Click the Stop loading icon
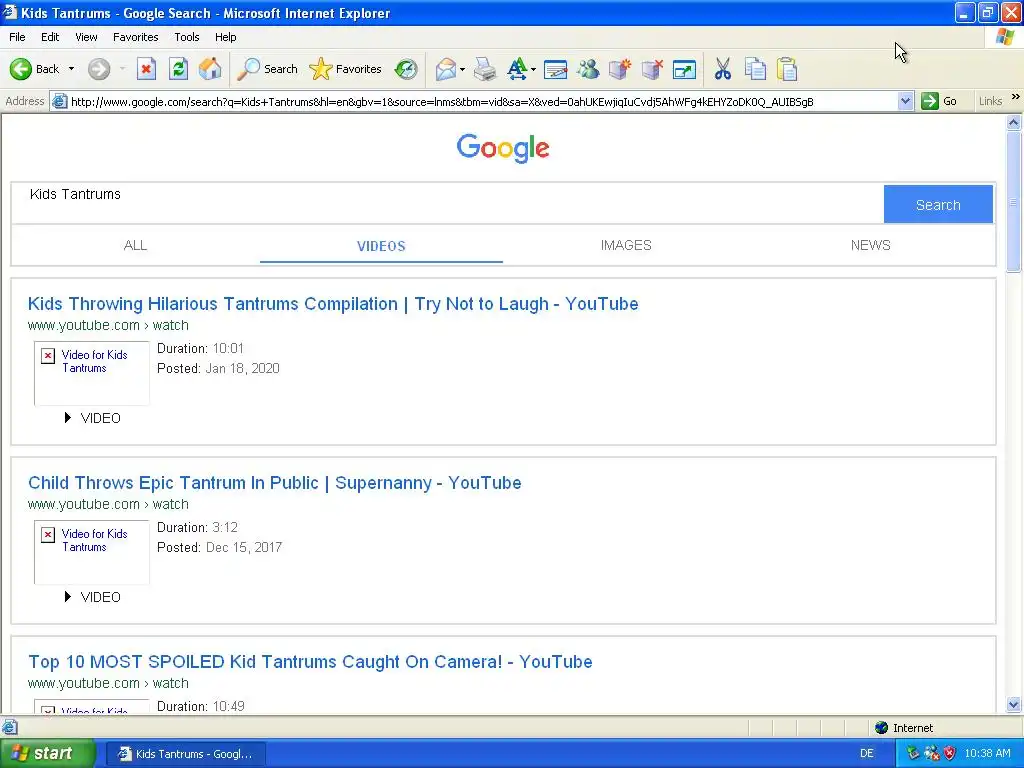The height and width of the screenshot is (768, 1024). click(x=146, y=69)
